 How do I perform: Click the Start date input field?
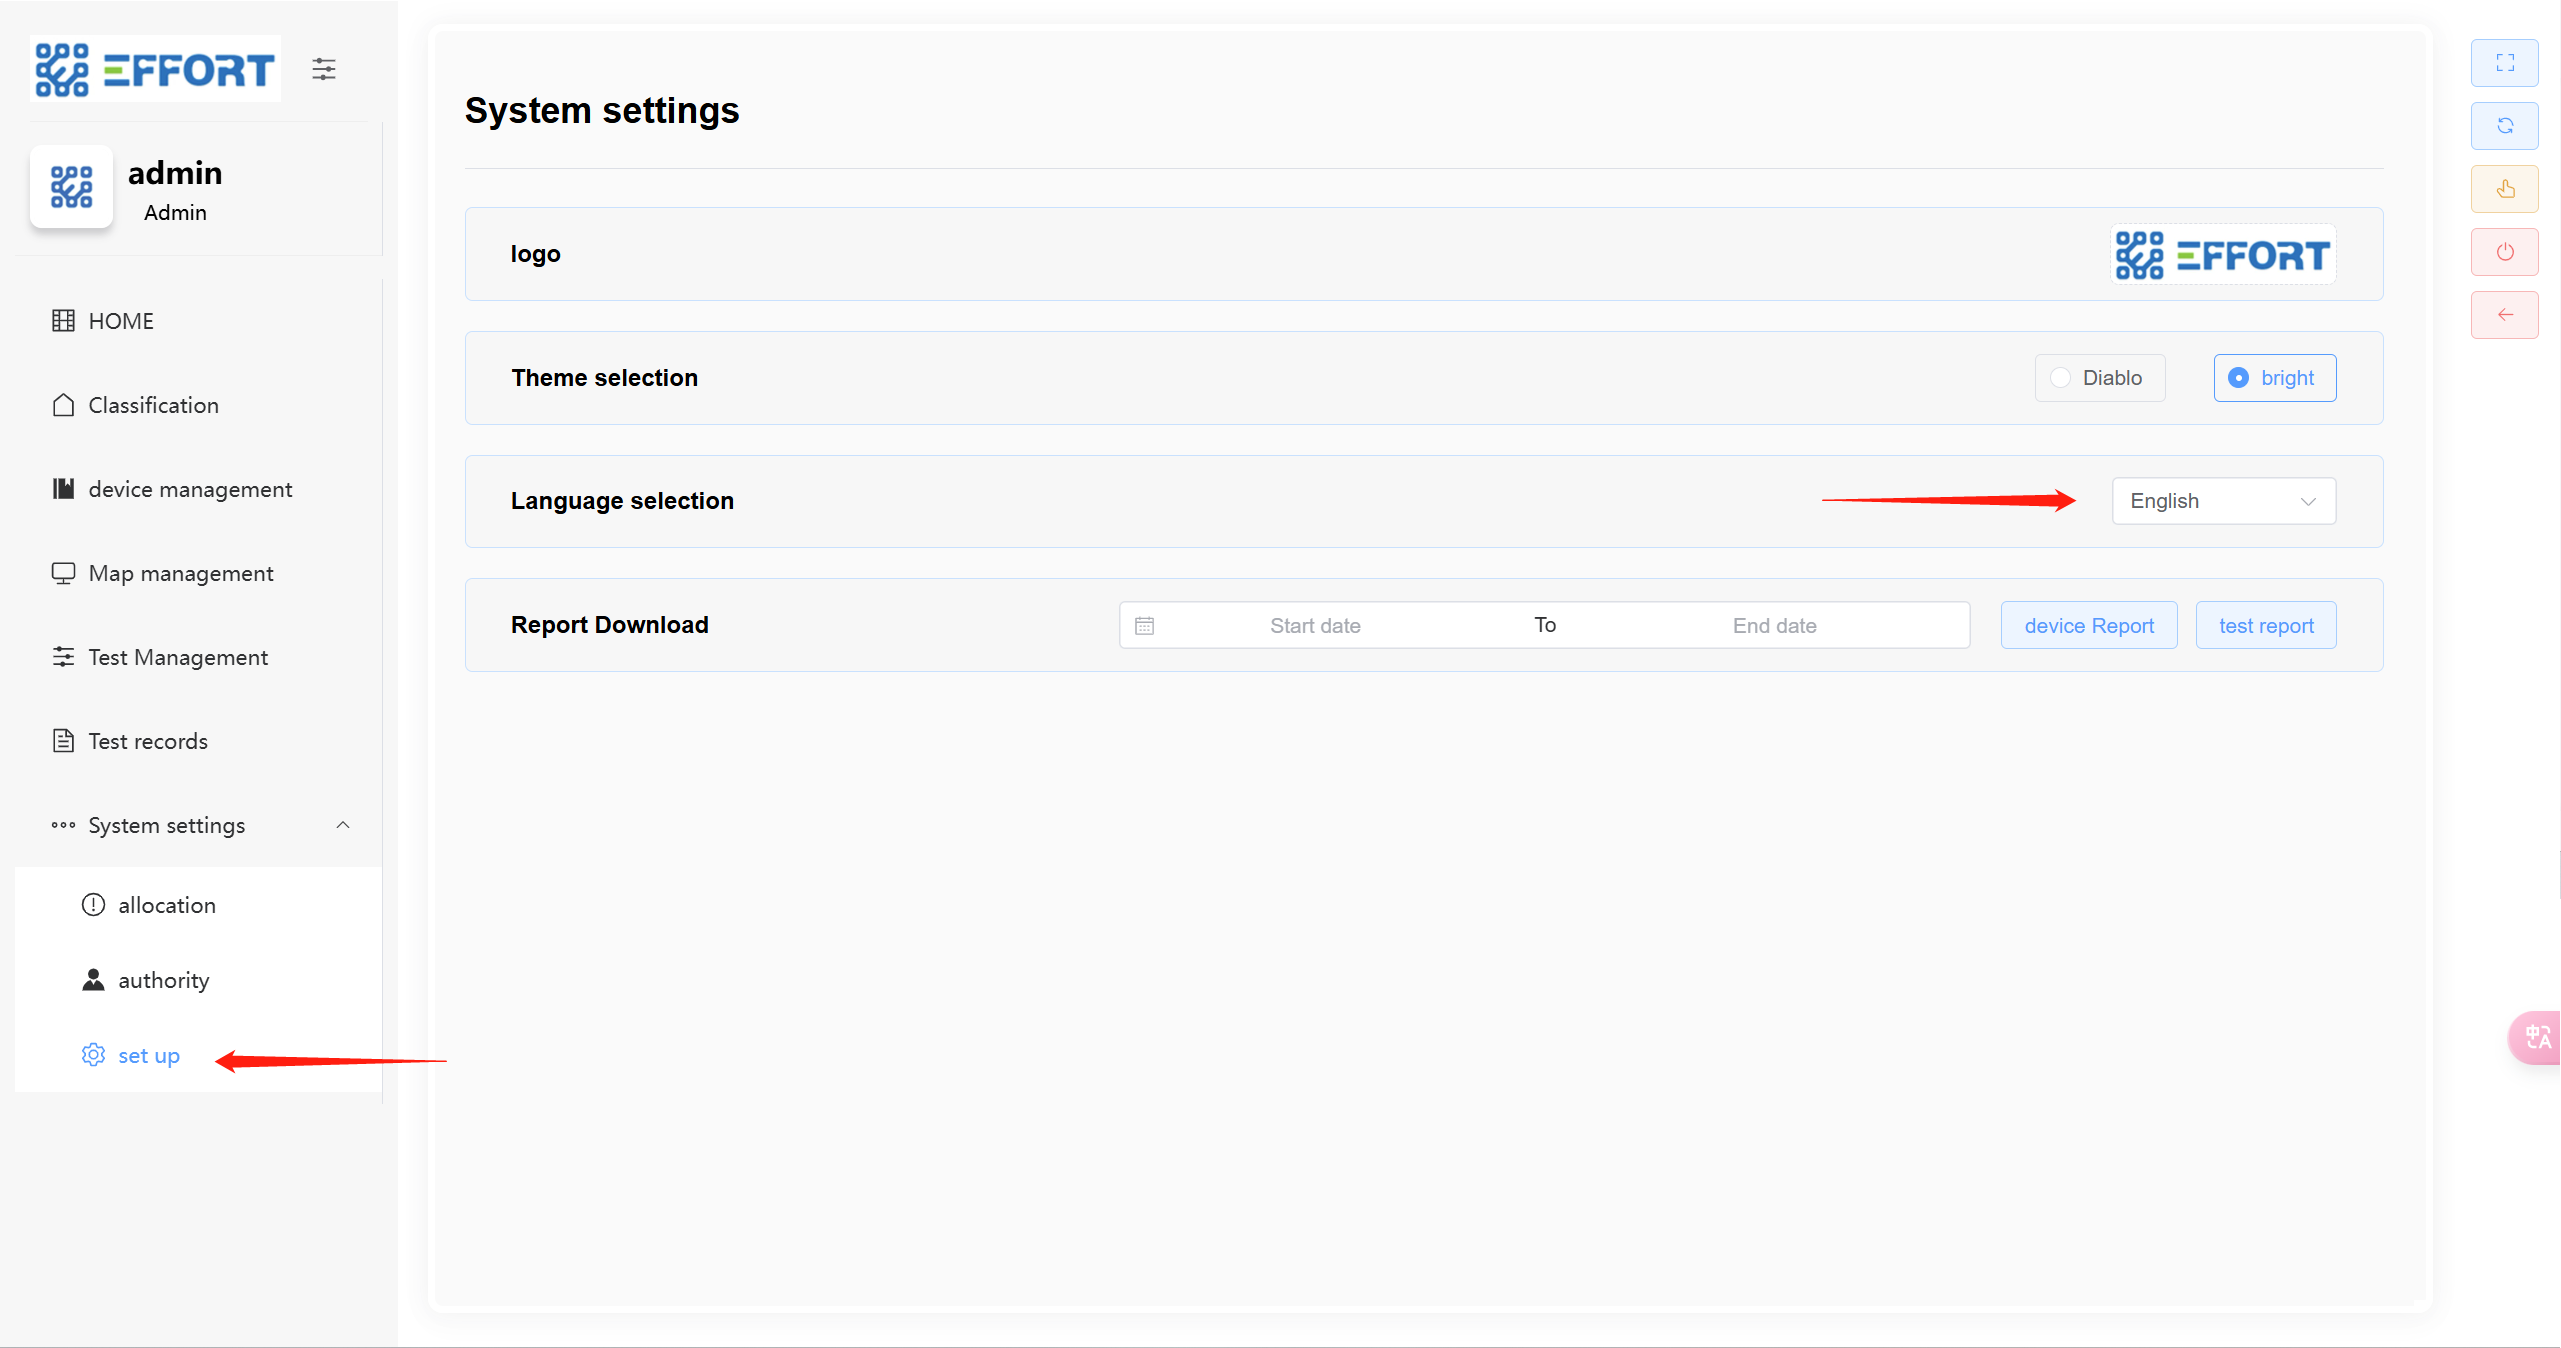click(x=1314, y=626)
